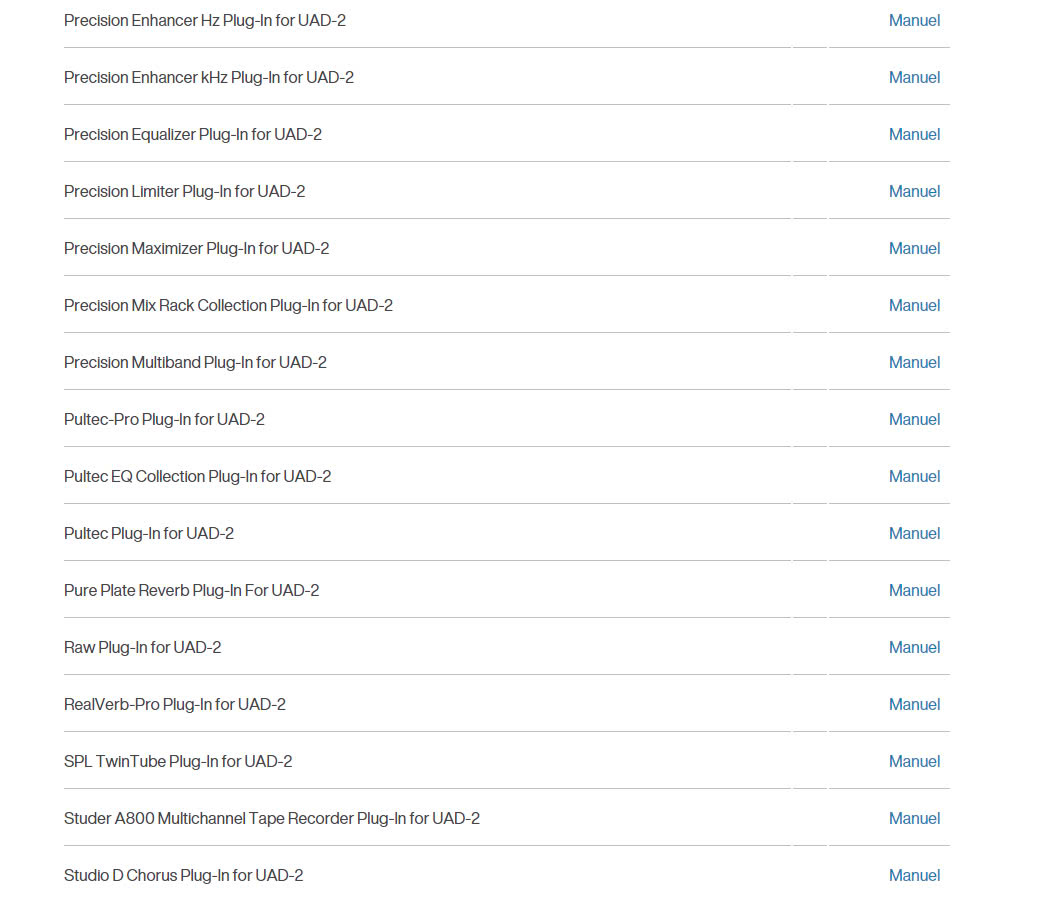Open Studio D Chorus Manuel link
Viewport: 1050px width, 901px height.
[914, 875]
